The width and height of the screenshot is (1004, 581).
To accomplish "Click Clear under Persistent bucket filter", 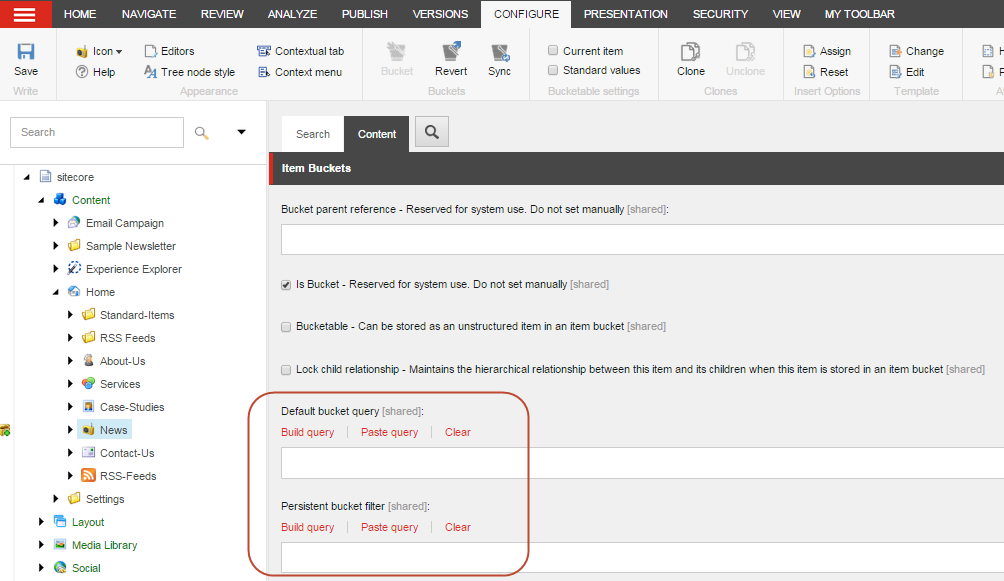I will pos(457,527).
